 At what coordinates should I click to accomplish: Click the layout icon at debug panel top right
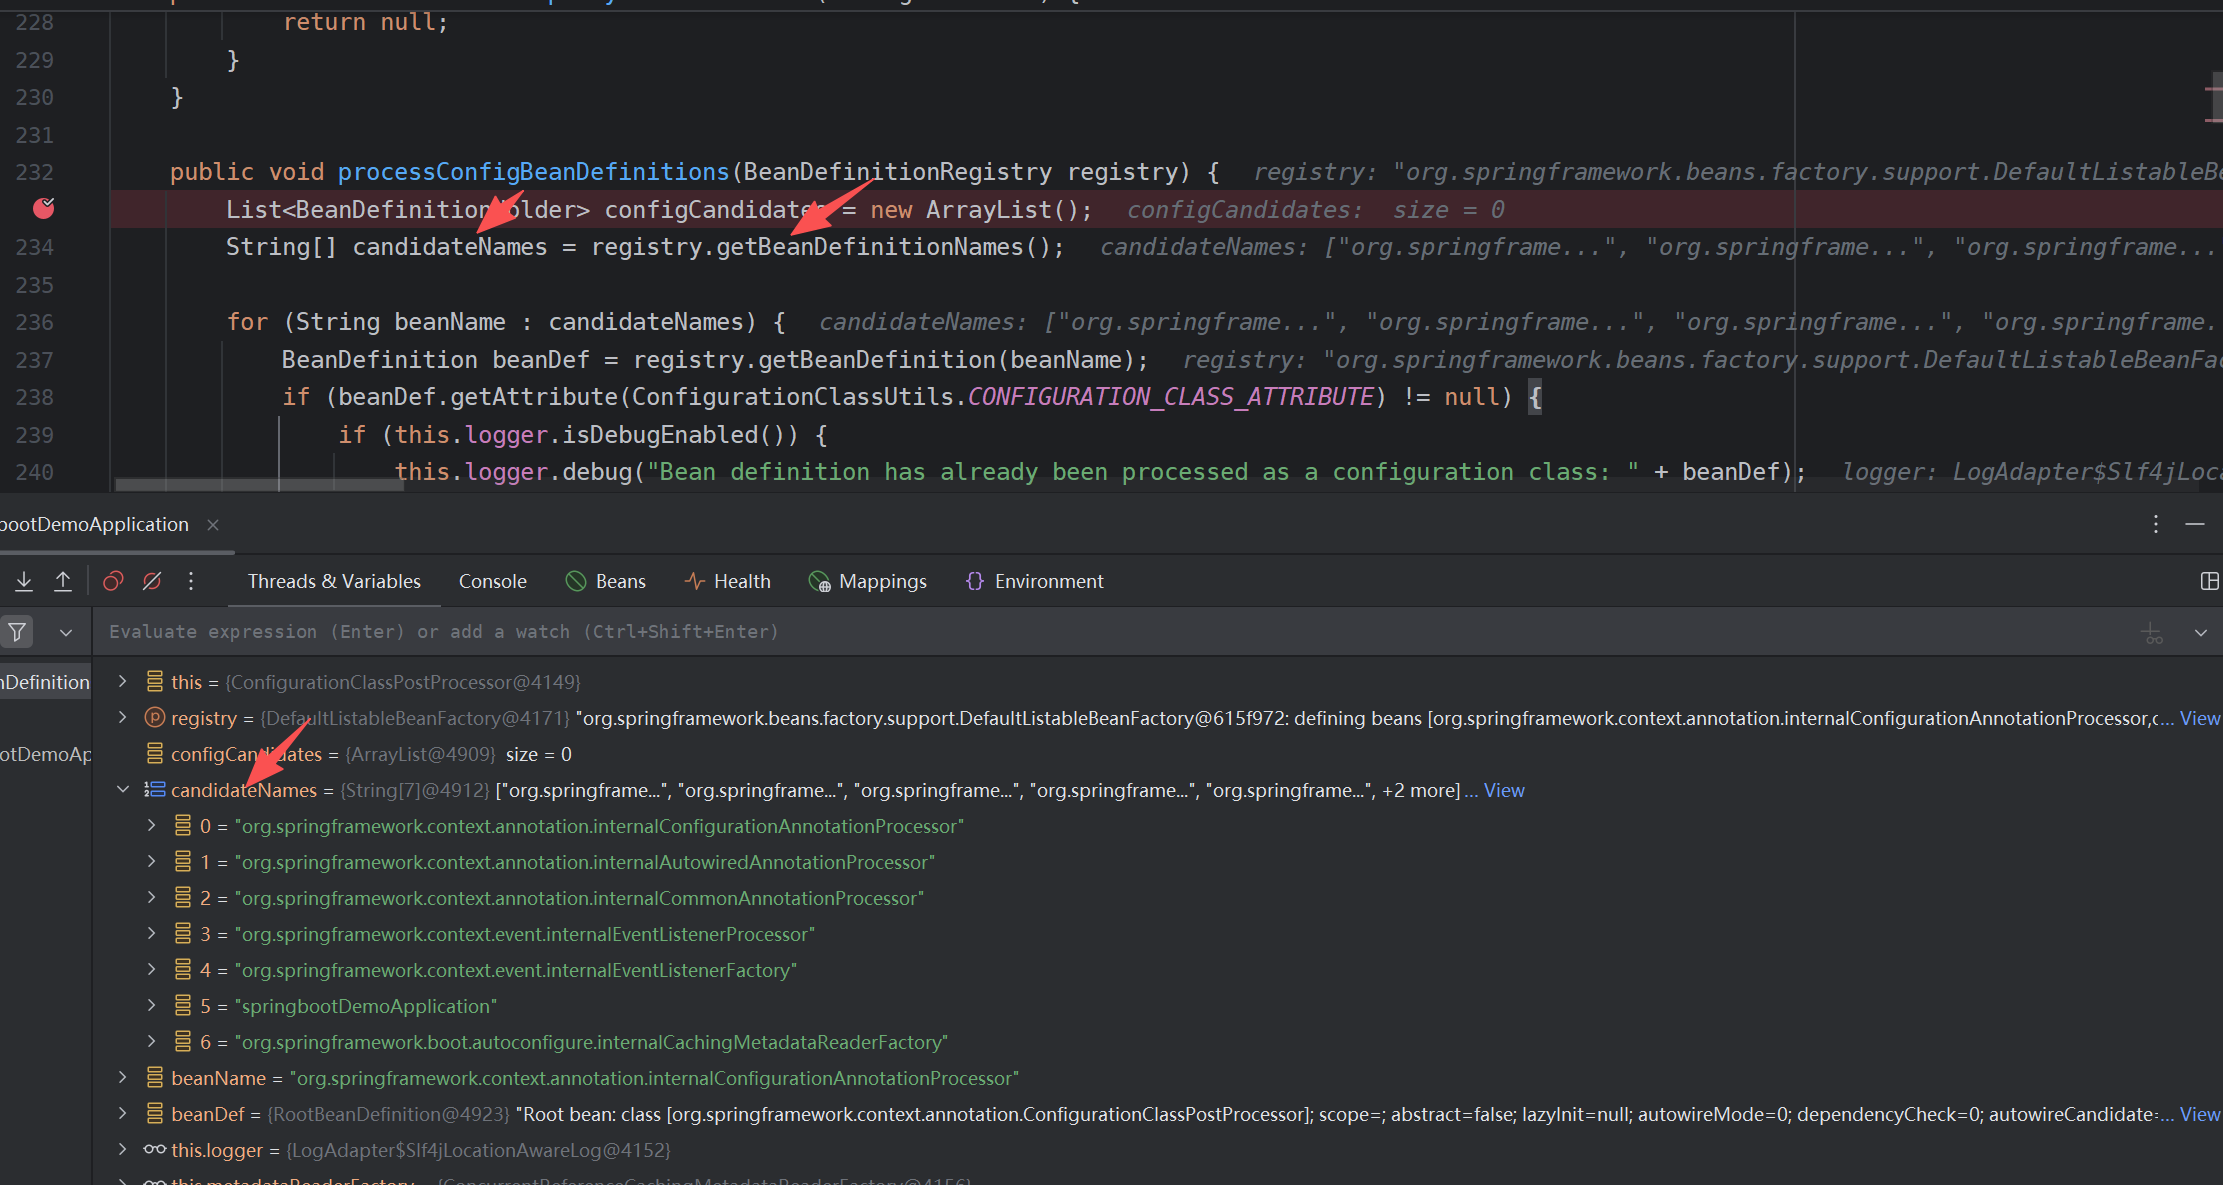coord(2210,581)
